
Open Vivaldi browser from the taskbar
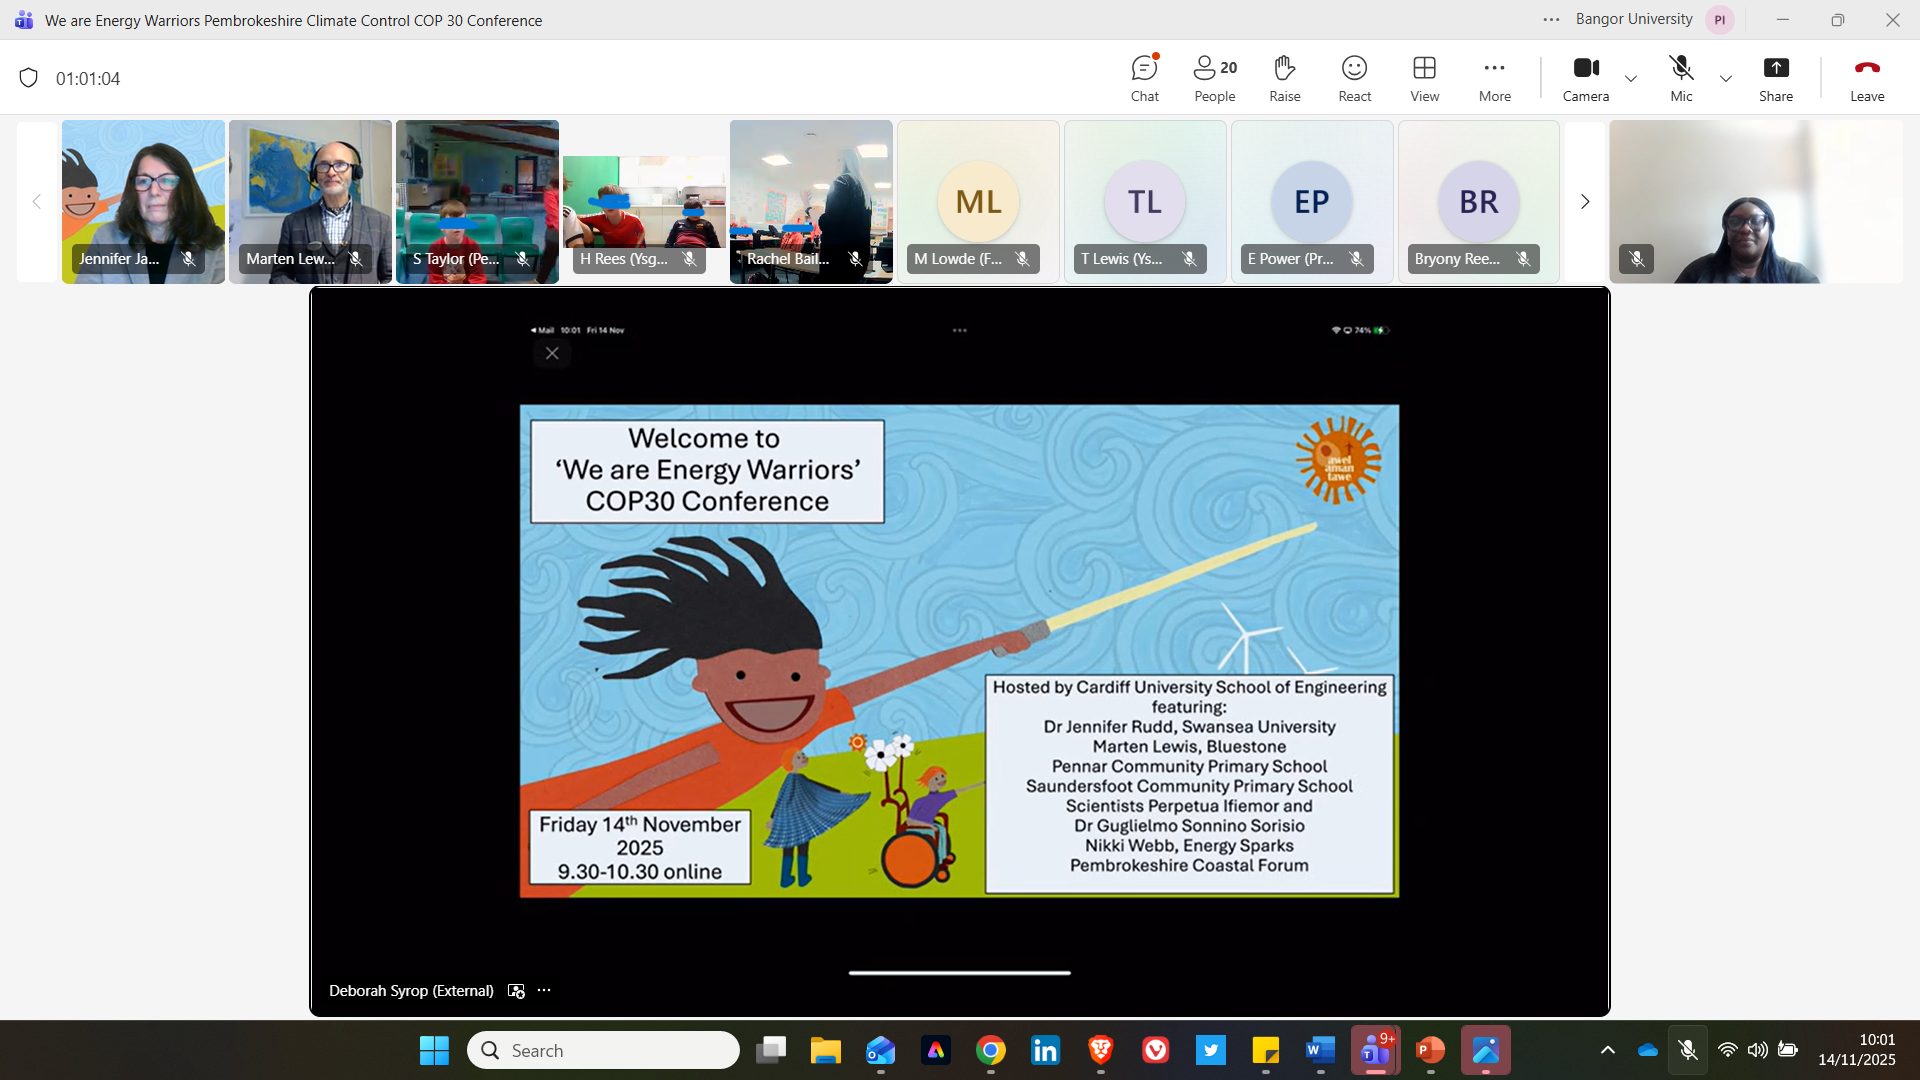click(1155, 1051)
